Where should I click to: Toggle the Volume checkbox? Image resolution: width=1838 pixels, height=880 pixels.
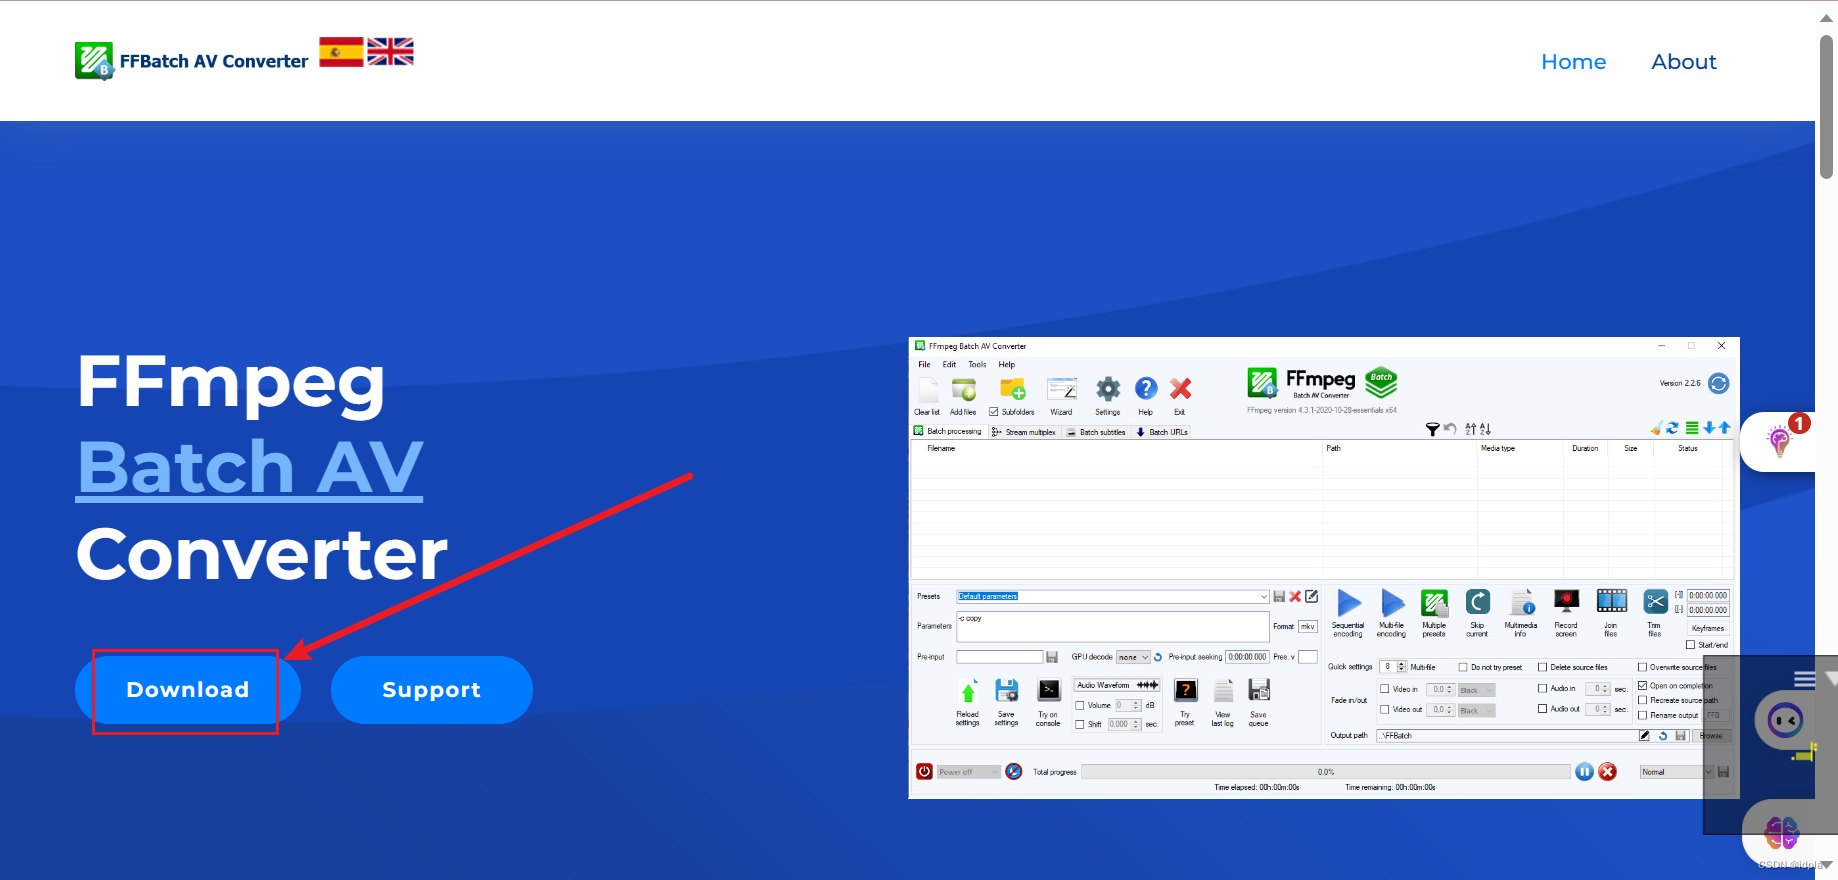[1080, 705]
